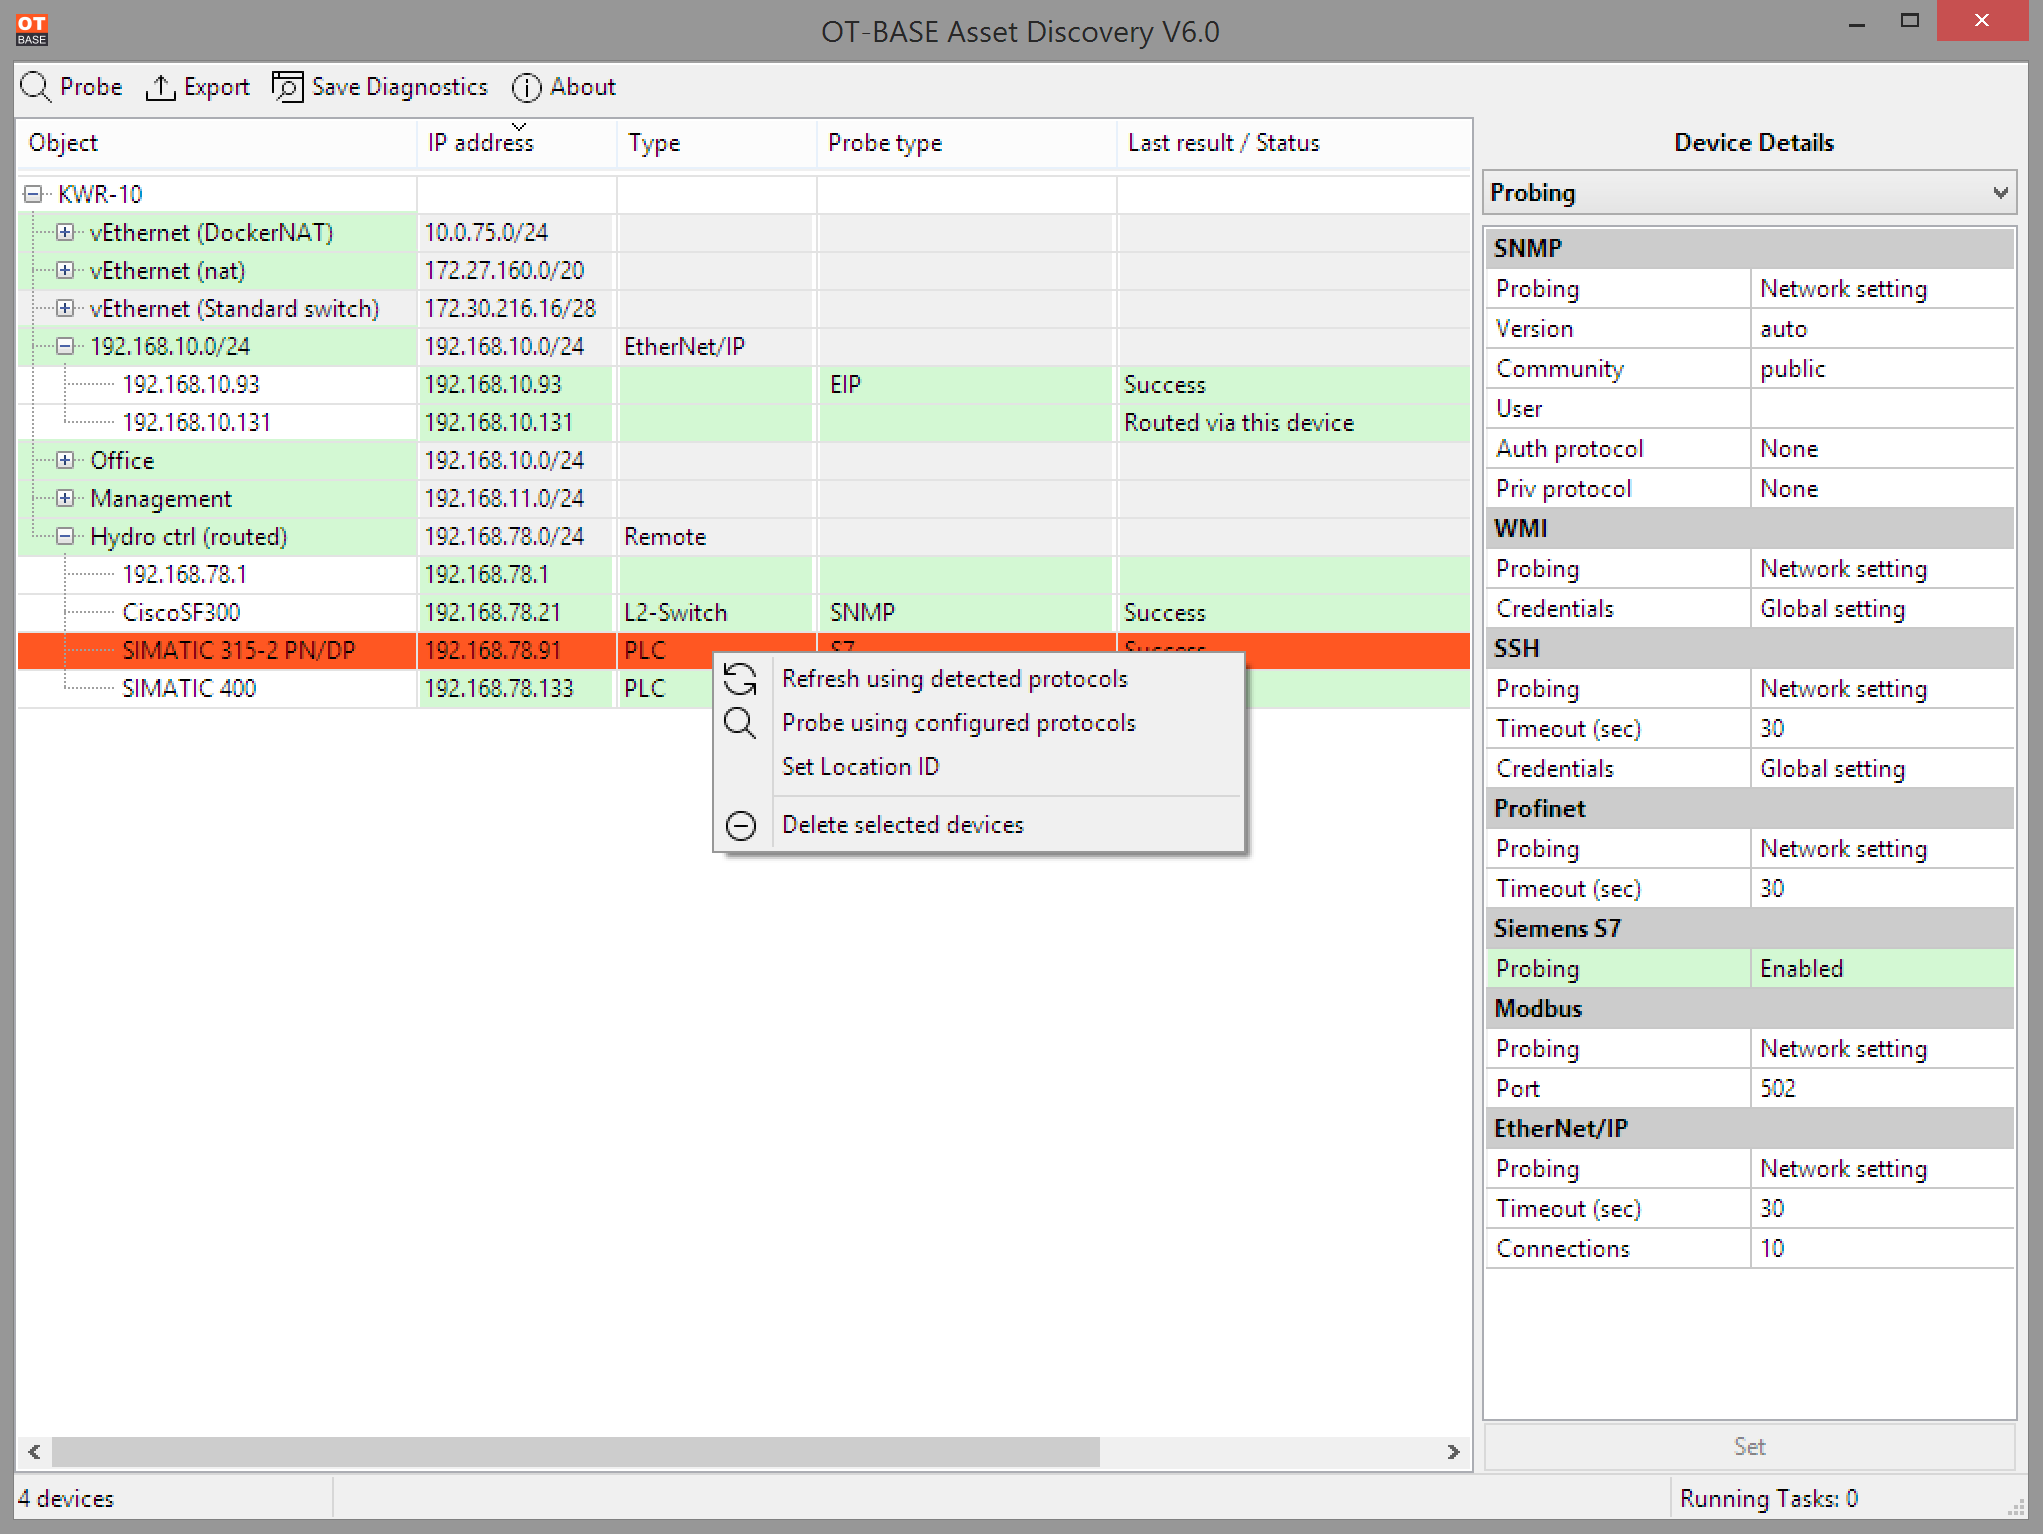Click the Siemens S7 section header

[1749, 929]
